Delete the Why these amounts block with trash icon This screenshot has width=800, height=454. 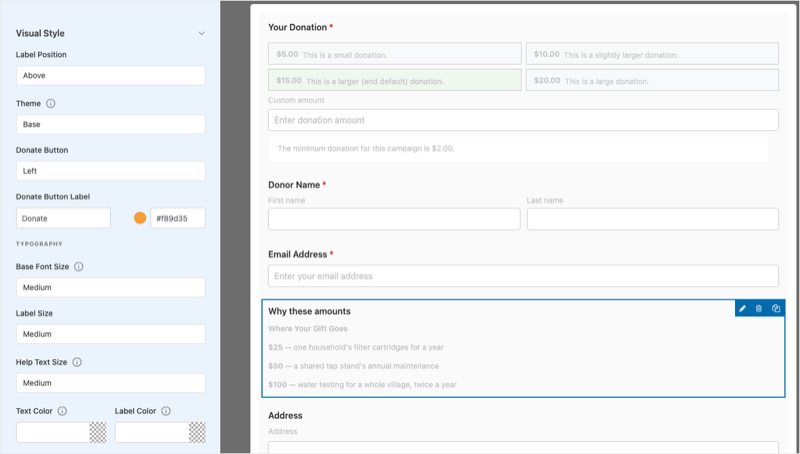click(759, 308)
